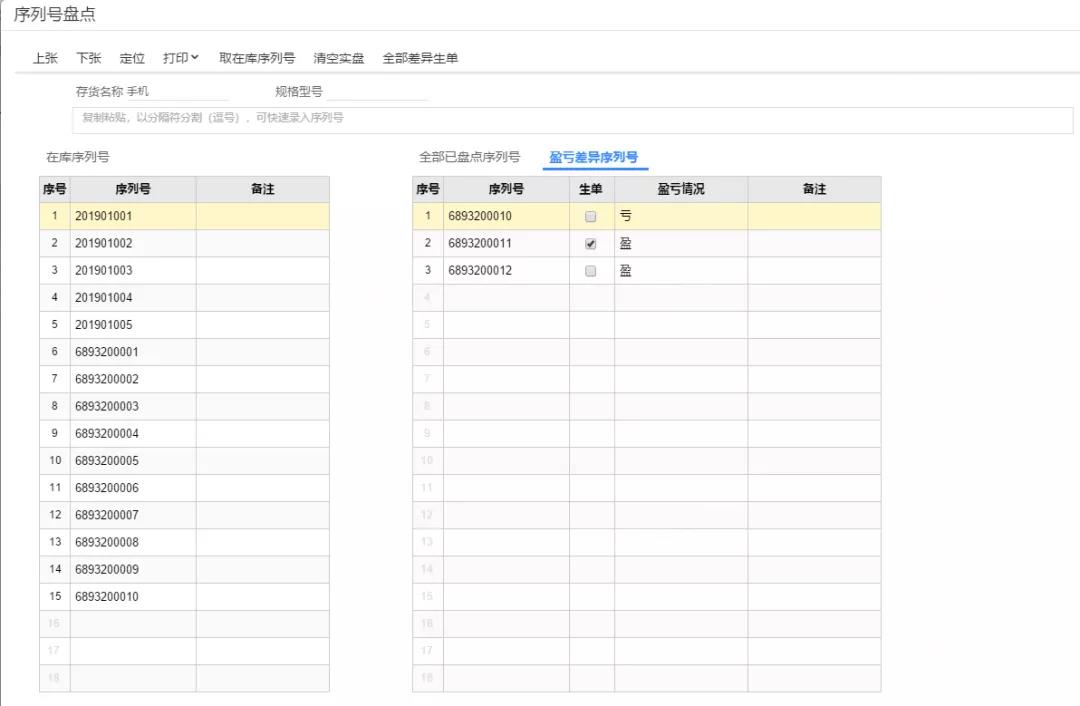Click right 备注 cell for serial 6893200011
The height and width of the screenshot is (706, 1080).
click(x=814, y=243)
